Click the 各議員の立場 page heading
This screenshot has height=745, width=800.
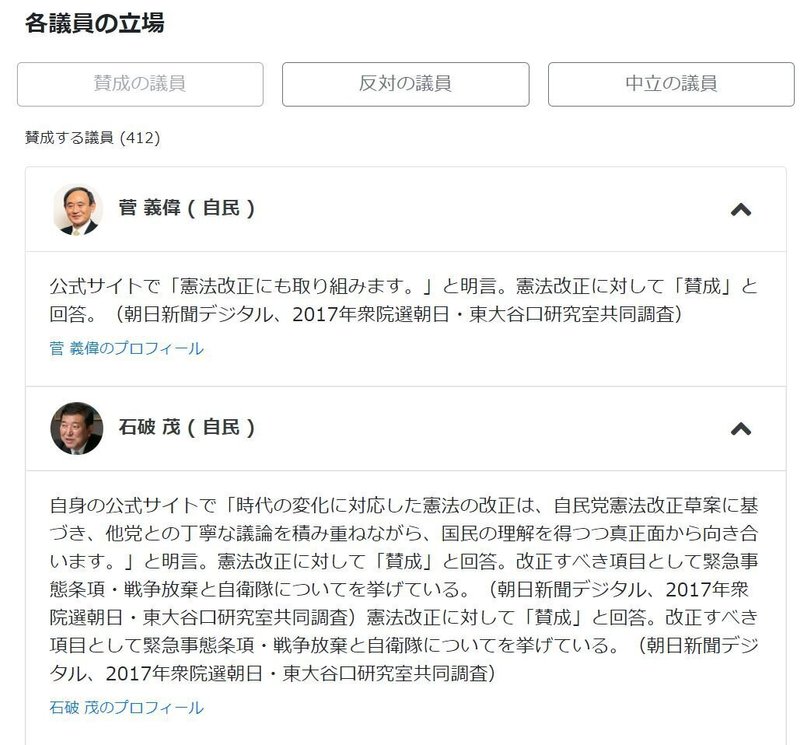pyautogui.click(x=95, y=23)
